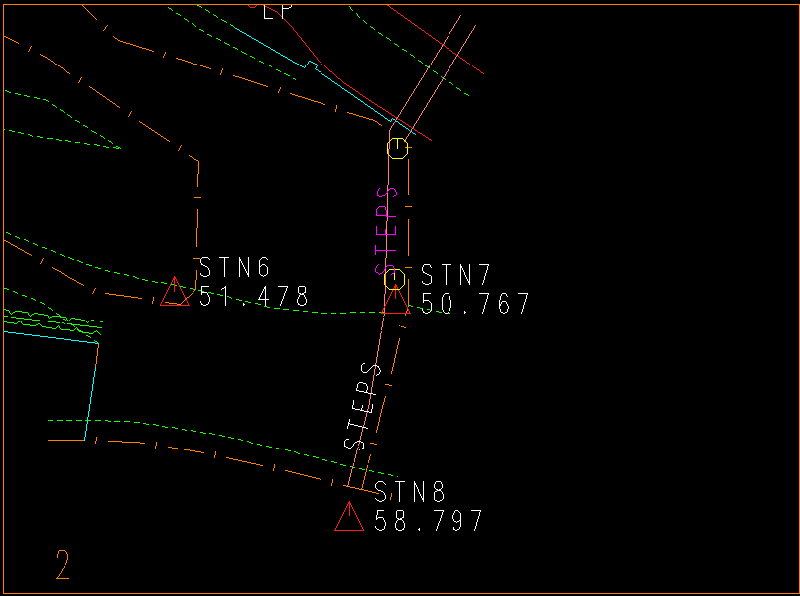Screen dimensions: 800x596
Task: Click the green dashed arrow tip at left
Action: (x=118, y=148)
